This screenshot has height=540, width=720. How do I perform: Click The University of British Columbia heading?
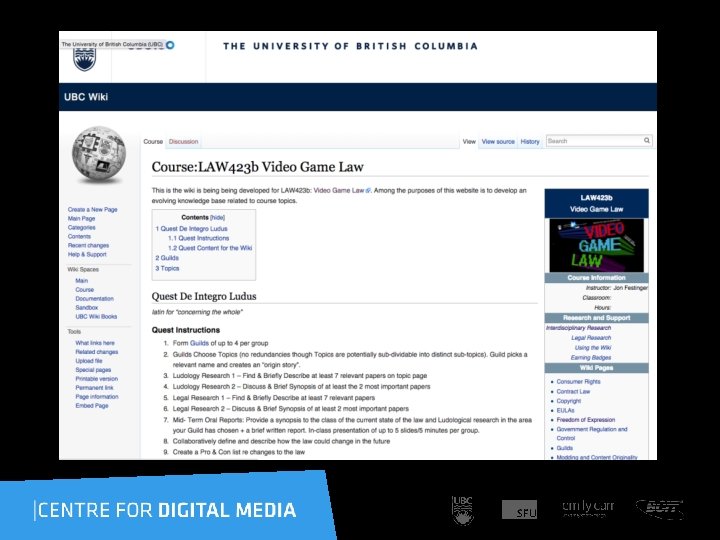point(350,46)
